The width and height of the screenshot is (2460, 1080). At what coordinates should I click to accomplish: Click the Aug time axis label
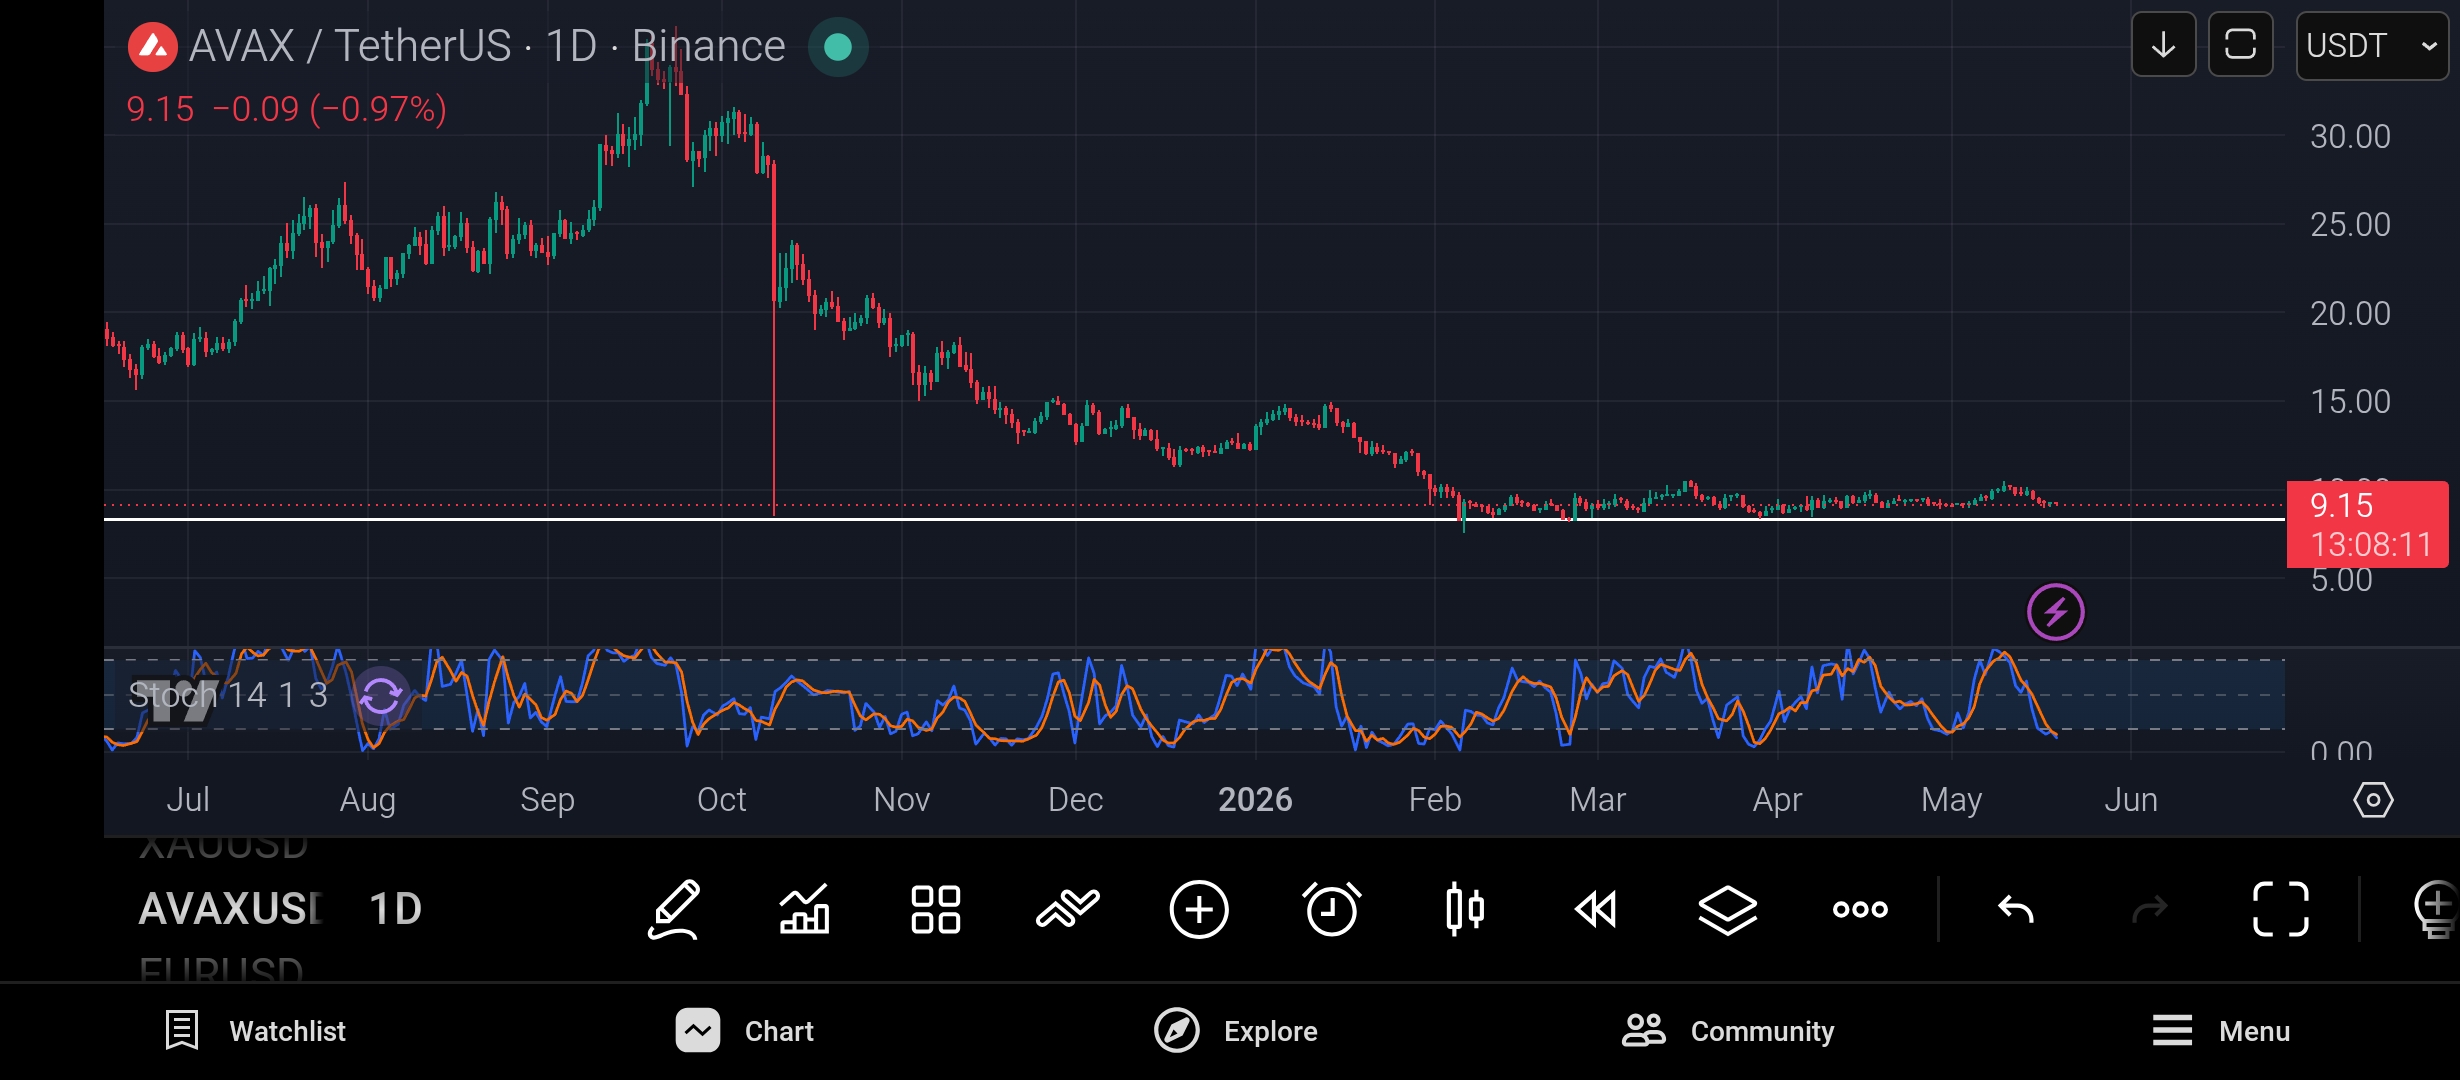tap(368, 800)
